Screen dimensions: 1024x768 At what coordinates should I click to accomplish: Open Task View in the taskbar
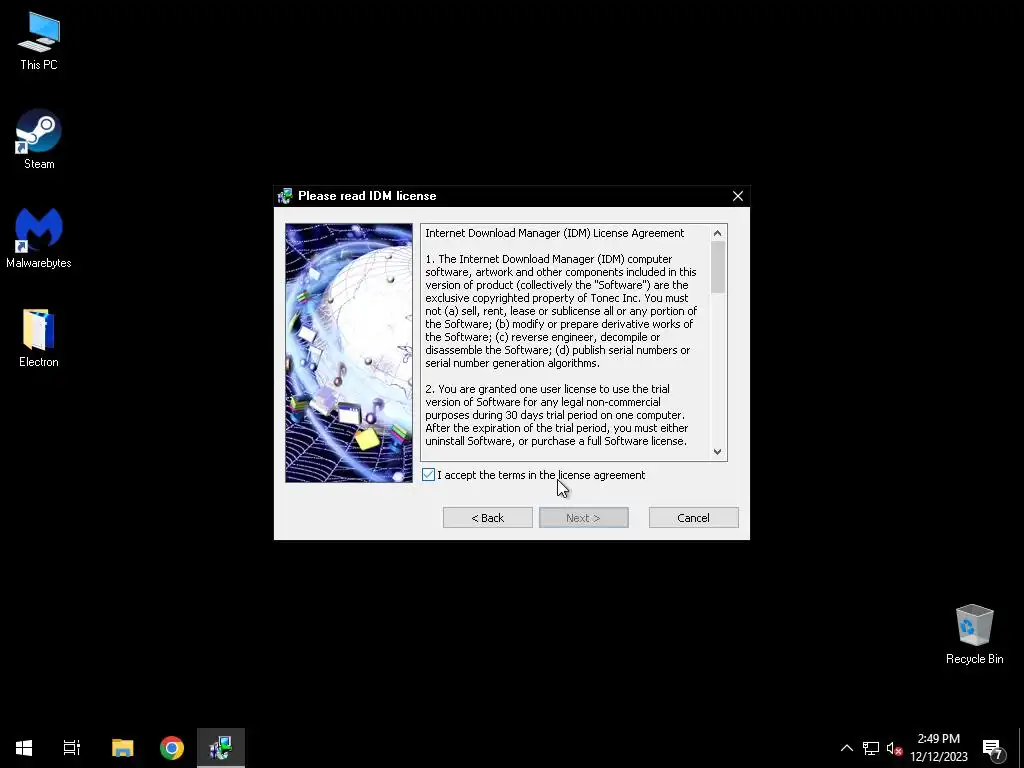click(72, 748)
